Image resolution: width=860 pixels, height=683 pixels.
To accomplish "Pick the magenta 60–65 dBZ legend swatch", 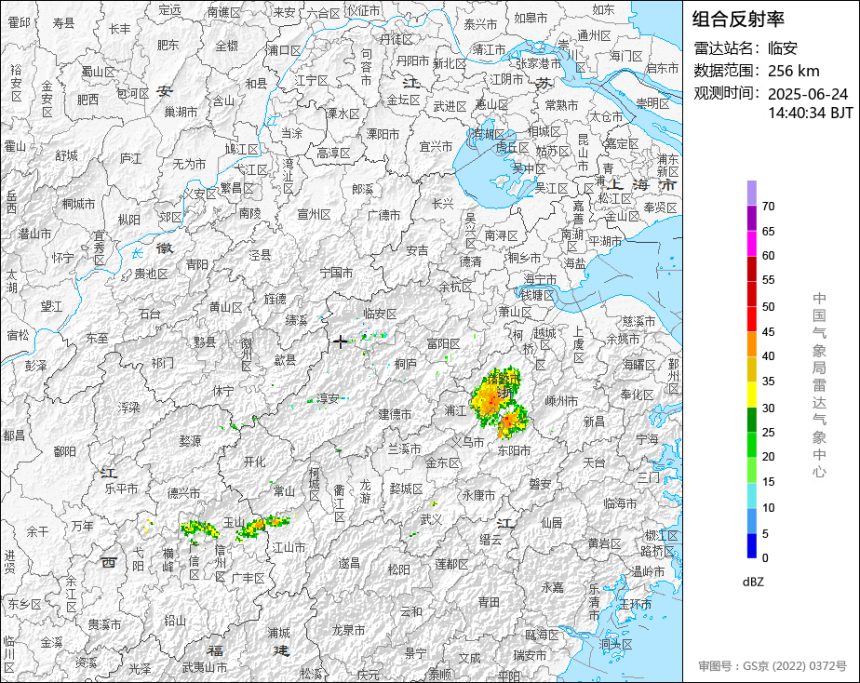I will click(x=751, y=243).
